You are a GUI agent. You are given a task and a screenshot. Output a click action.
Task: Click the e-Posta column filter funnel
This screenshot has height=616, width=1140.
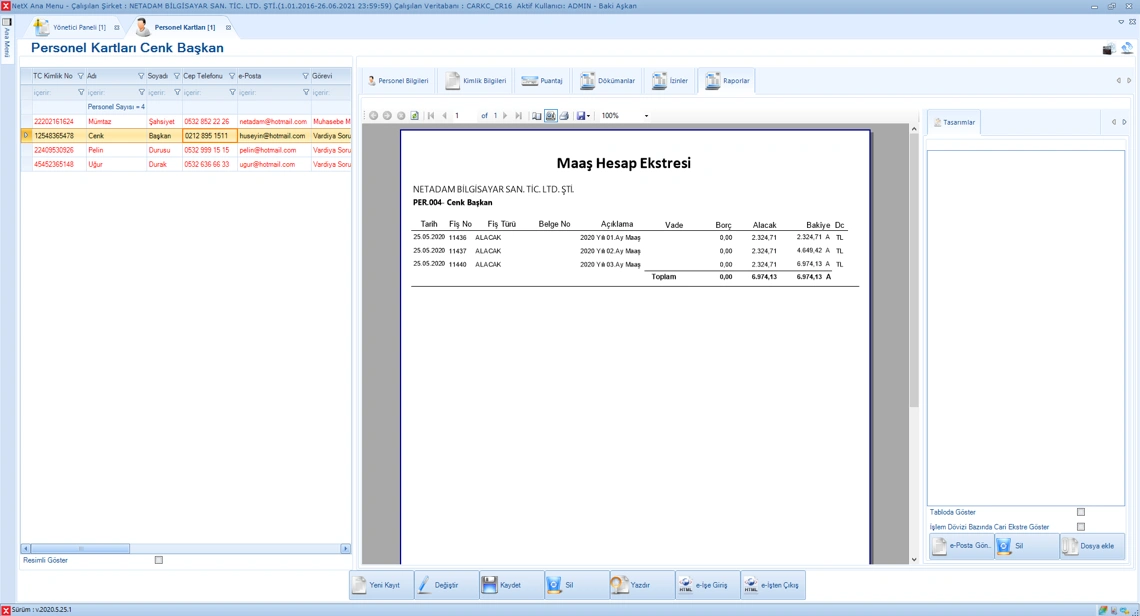(x=305, y=76)
